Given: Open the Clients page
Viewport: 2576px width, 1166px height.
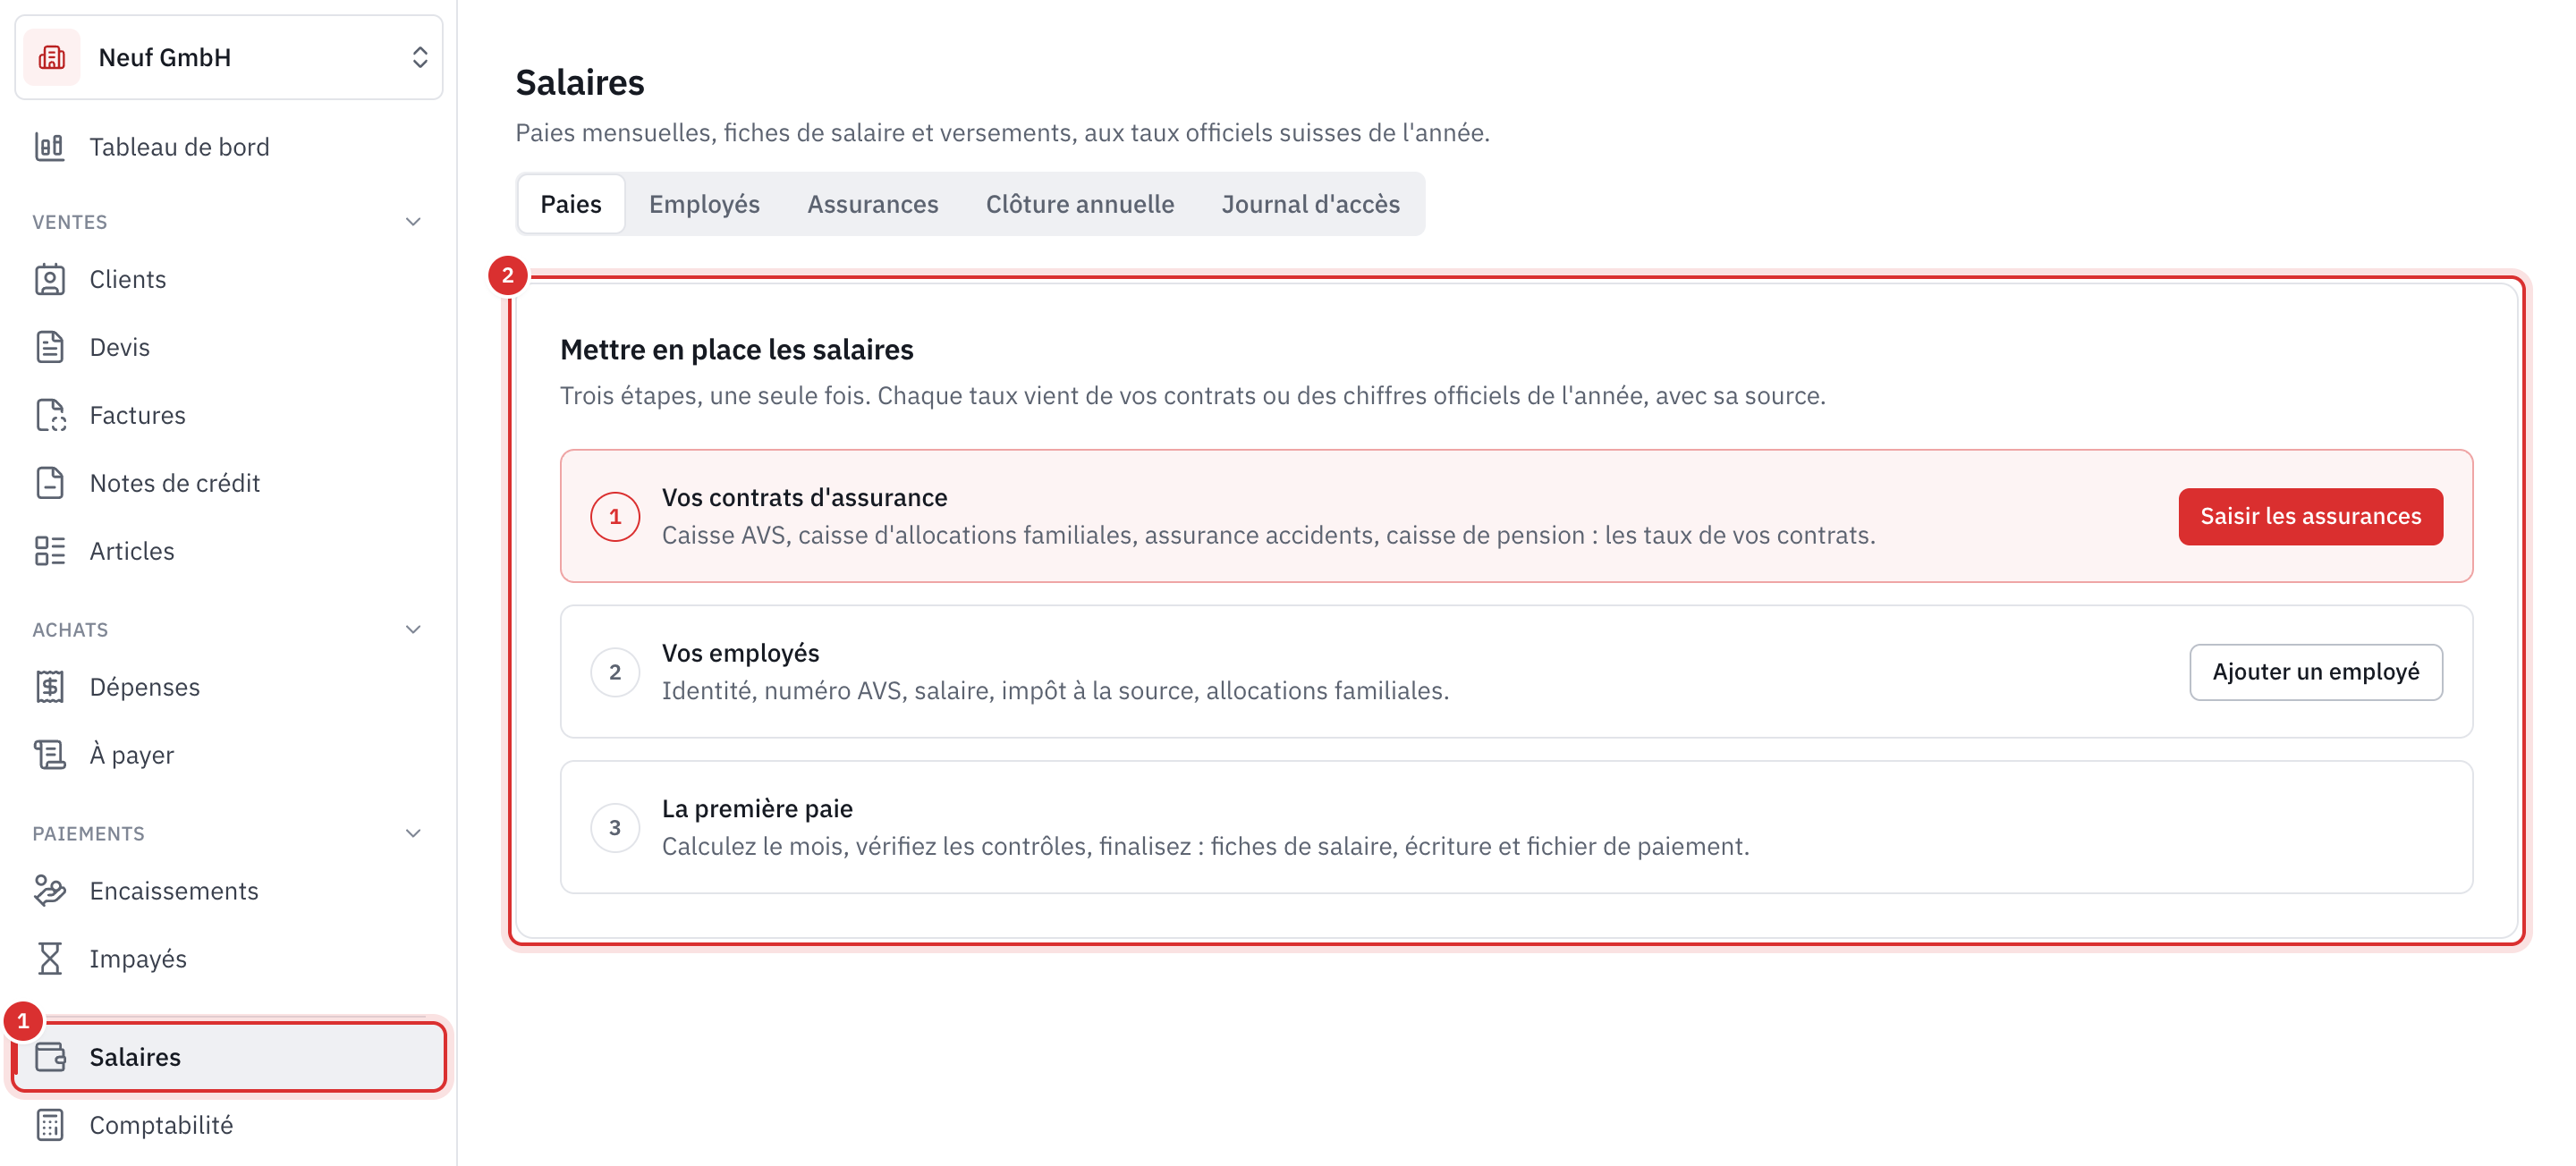Looking at the screenshot, I should (228, 279).
